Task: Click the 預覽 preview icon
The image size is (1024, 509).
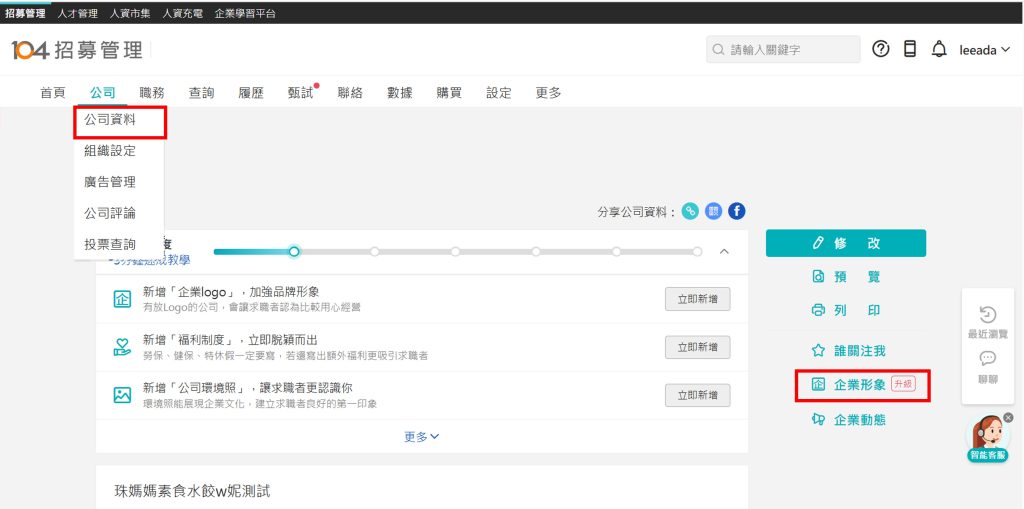Action: click(818, 276)
